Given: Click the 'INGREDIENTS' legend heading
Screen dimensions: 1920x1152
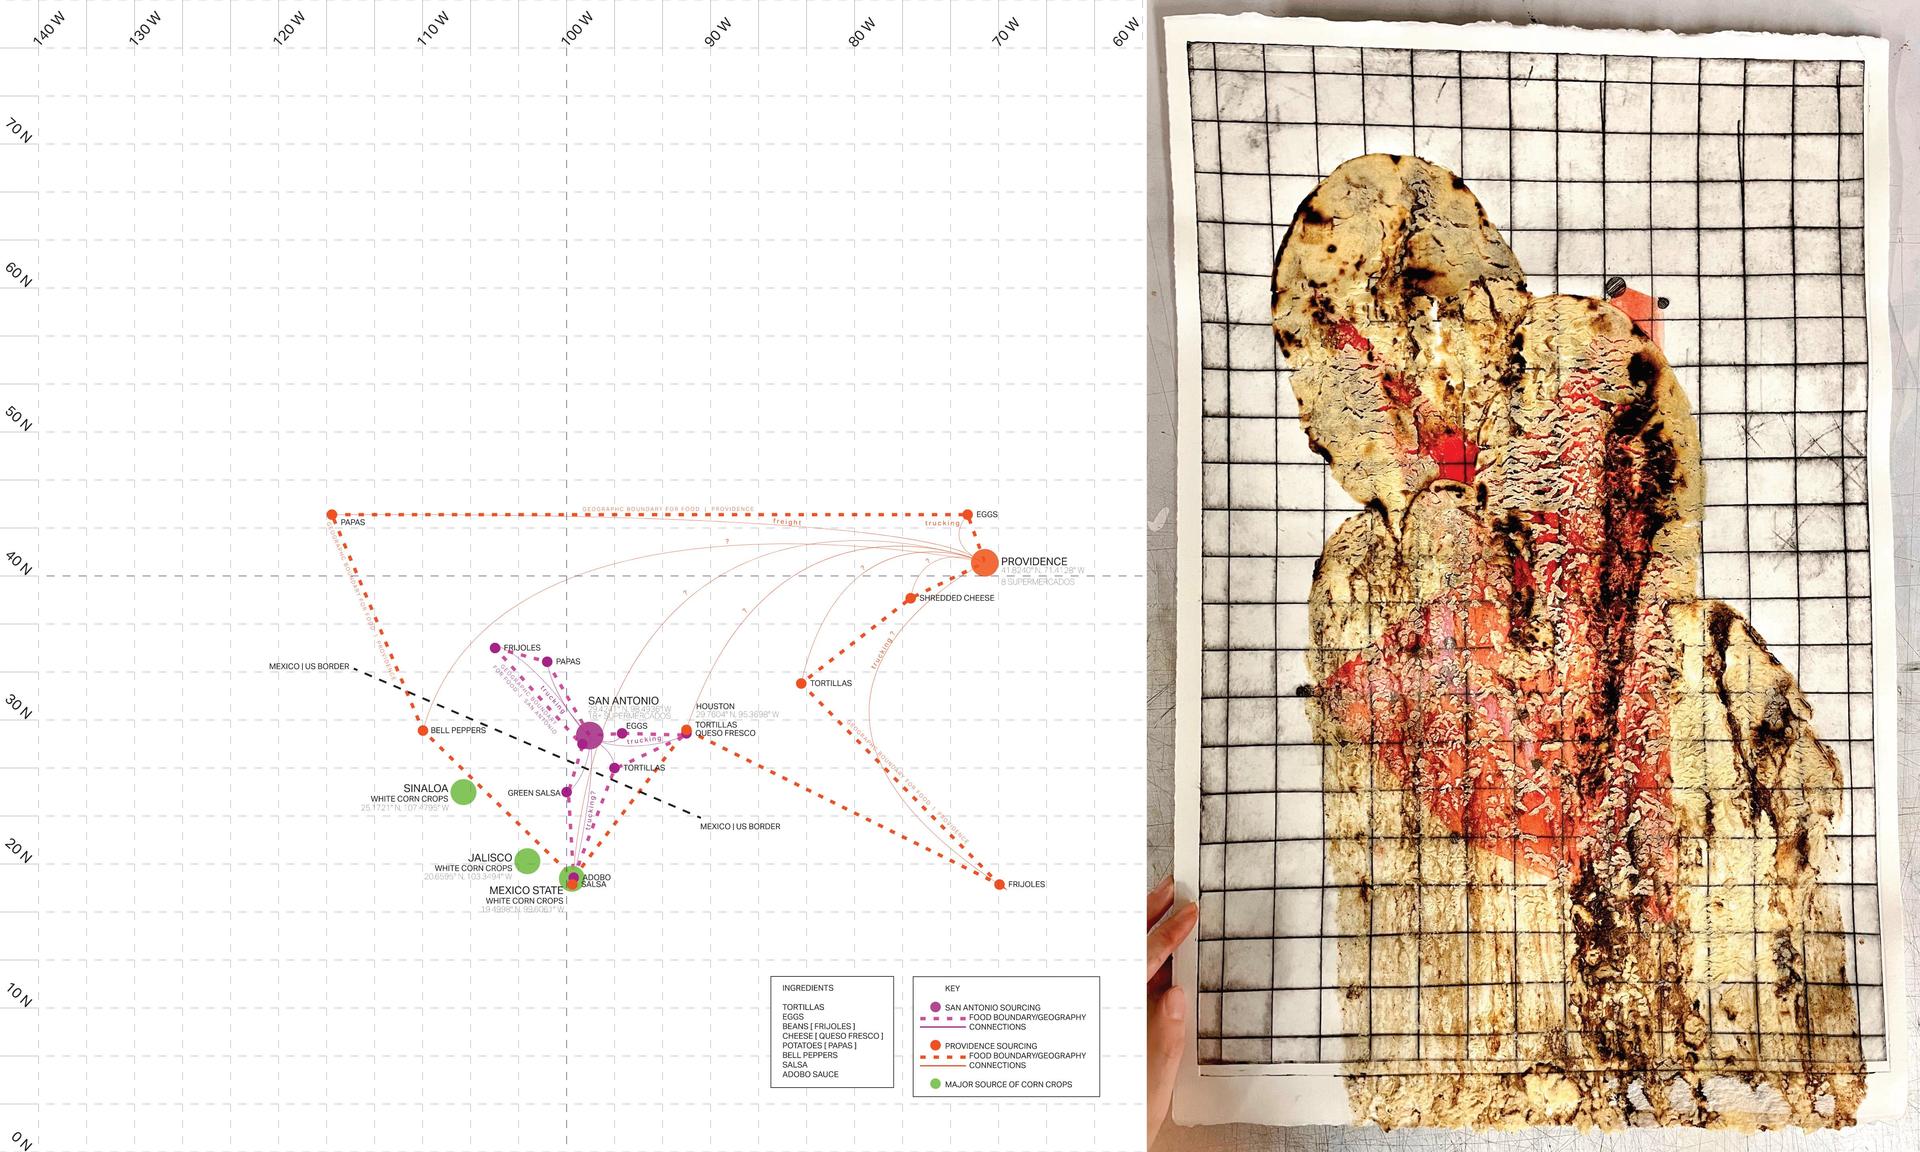Looking at the screenshot, I should click(808, 988).
